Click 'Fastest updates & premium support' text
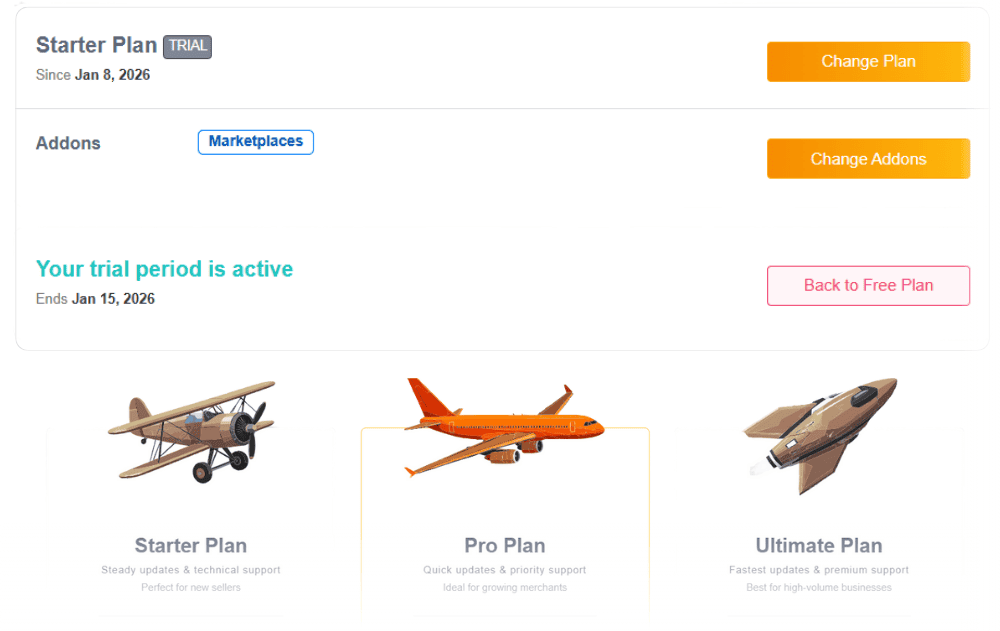 pyautogui.click(x=819, y=570)
